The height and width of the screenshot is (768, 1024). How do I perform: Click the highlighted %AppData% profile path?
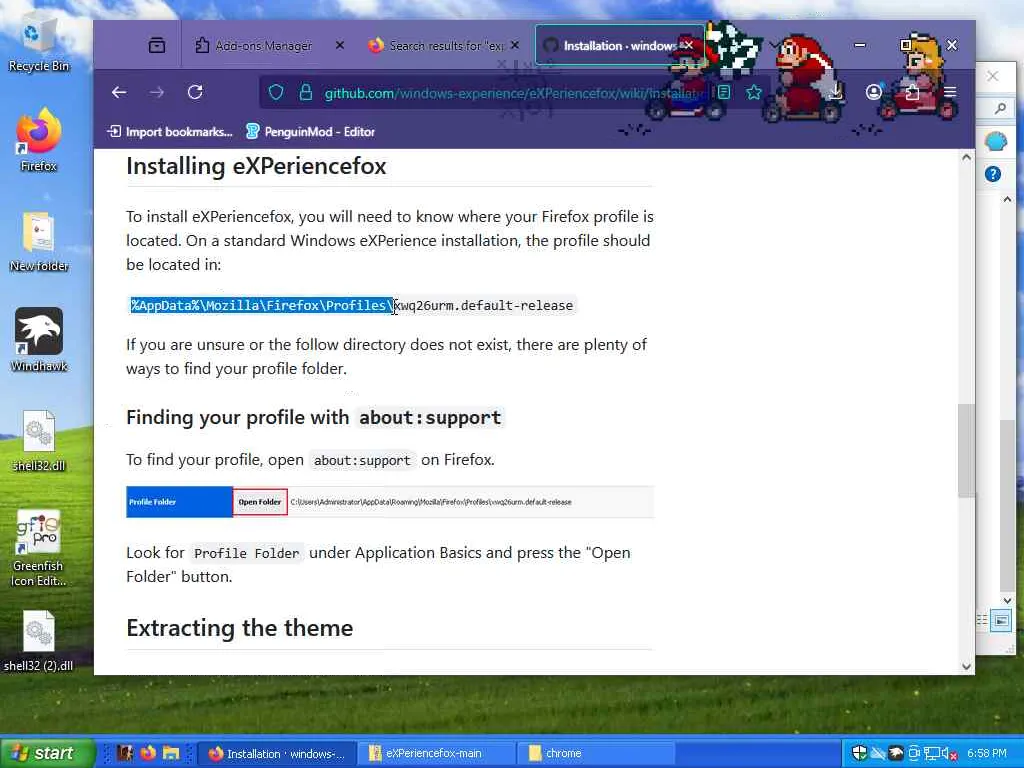tap(262, 306)
